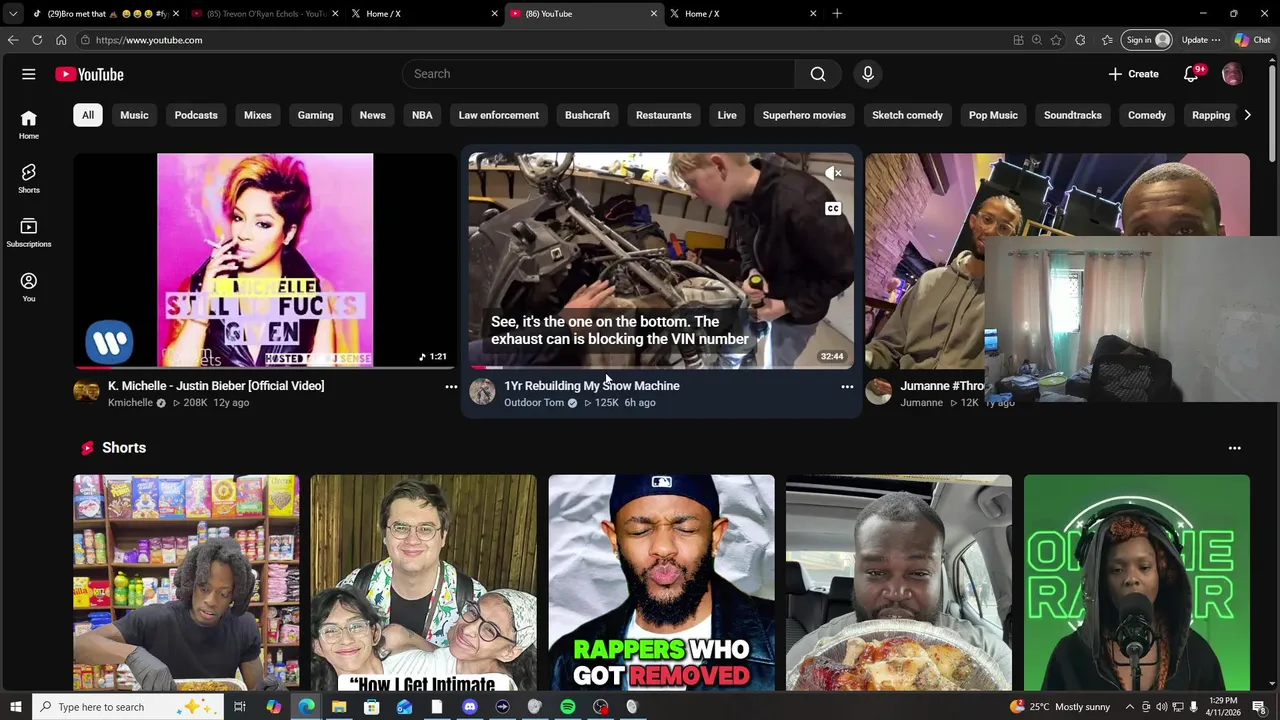
Task: Add this page to favorites star
Action: [x=1056, y=40]
